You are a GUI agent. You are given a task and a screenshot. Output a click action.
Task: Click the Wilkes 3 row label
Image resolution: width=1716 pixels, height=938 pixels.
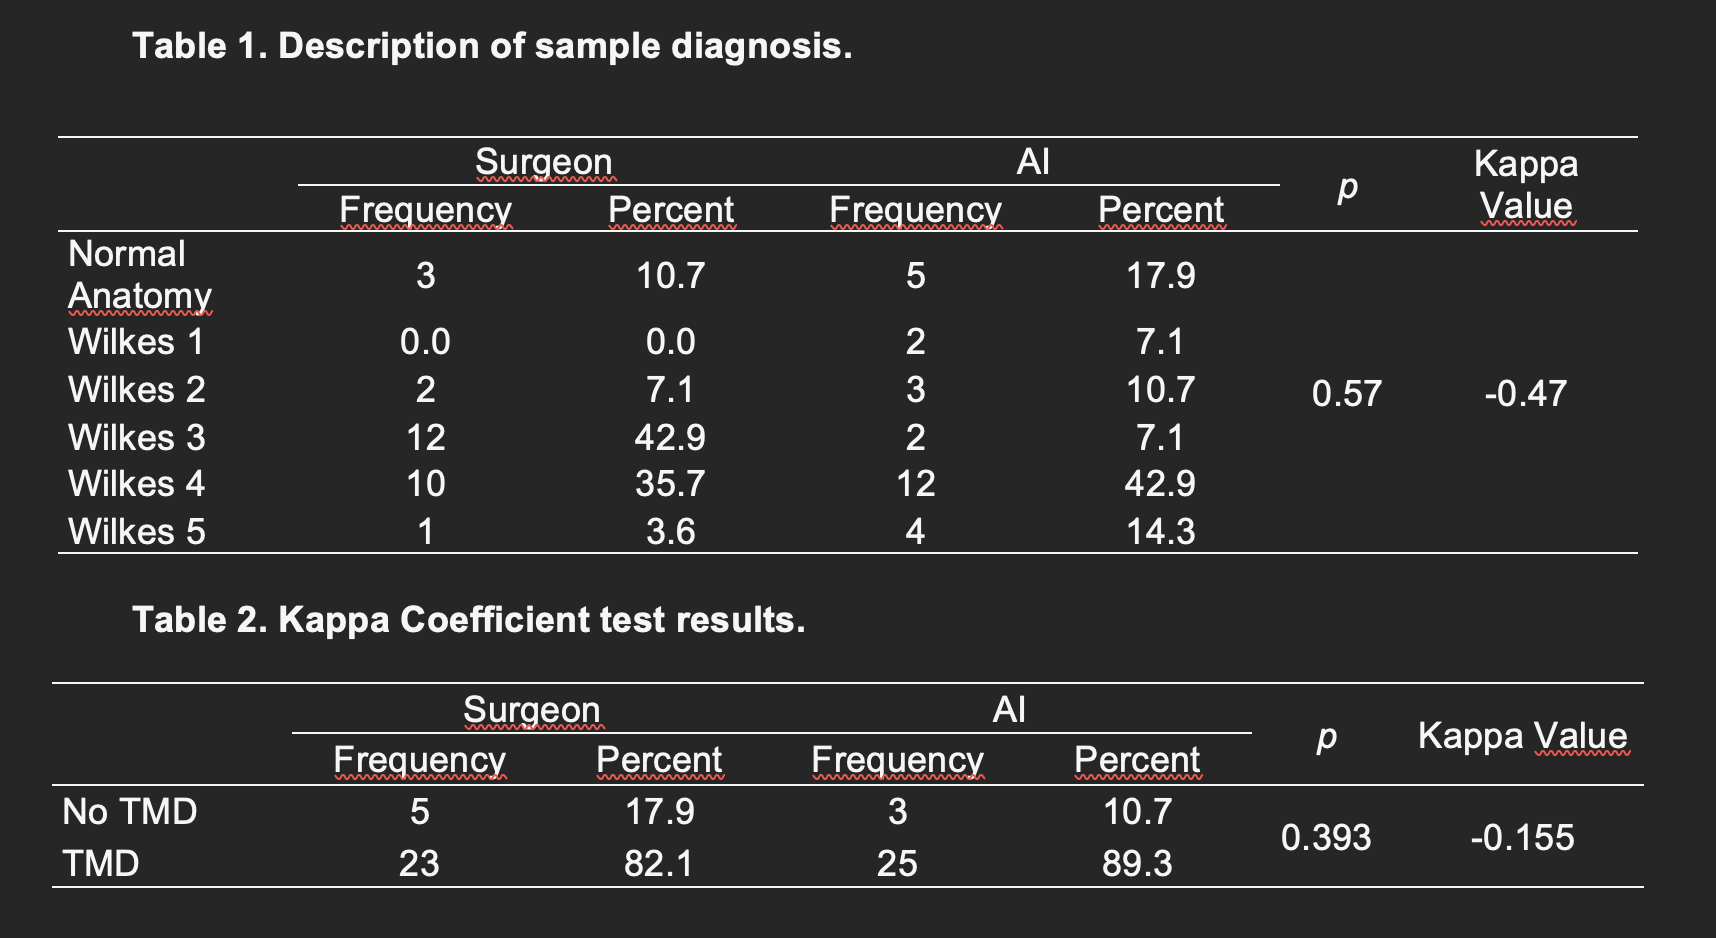point(137,437)
